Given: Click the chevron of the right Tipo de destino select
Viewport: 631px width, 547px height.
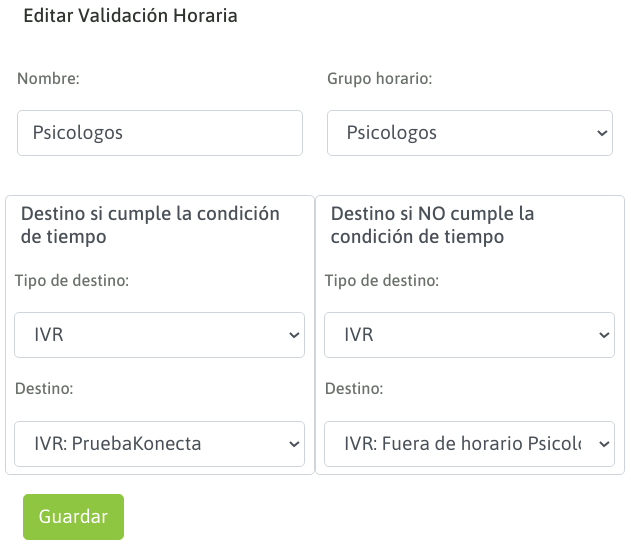Looking at the screenshot, I should 604,335.
